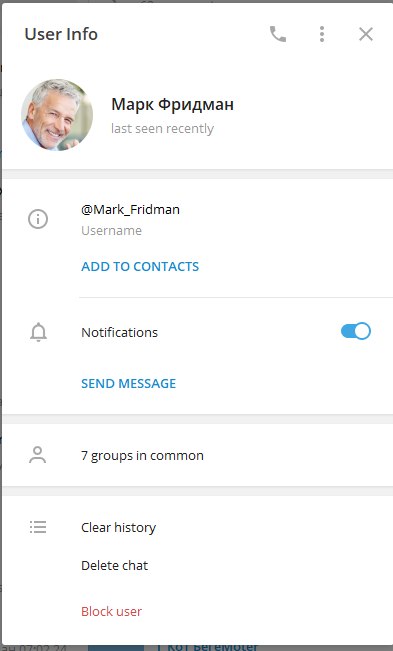Start a voice call with the phone icon
393x651 pixels.
click(x=278, y=34)
